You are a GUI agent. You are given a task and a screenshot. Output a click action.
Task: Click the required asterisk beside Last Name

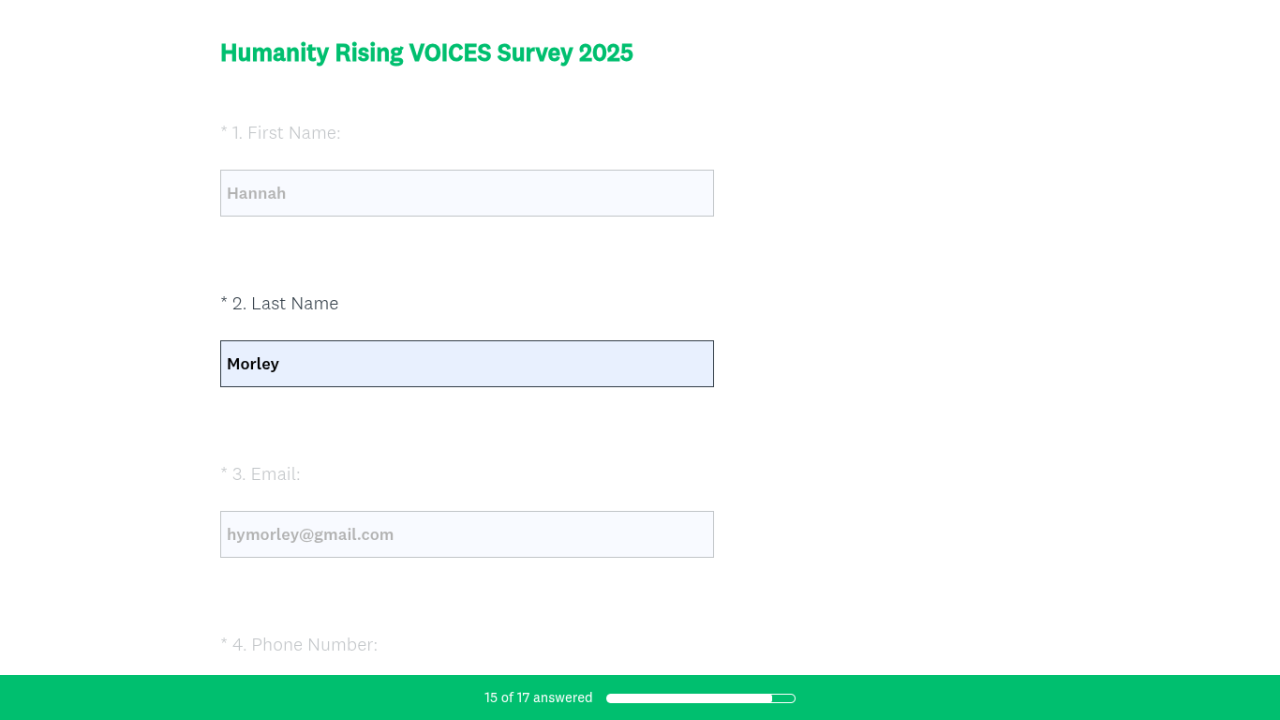tap(224, 302)
